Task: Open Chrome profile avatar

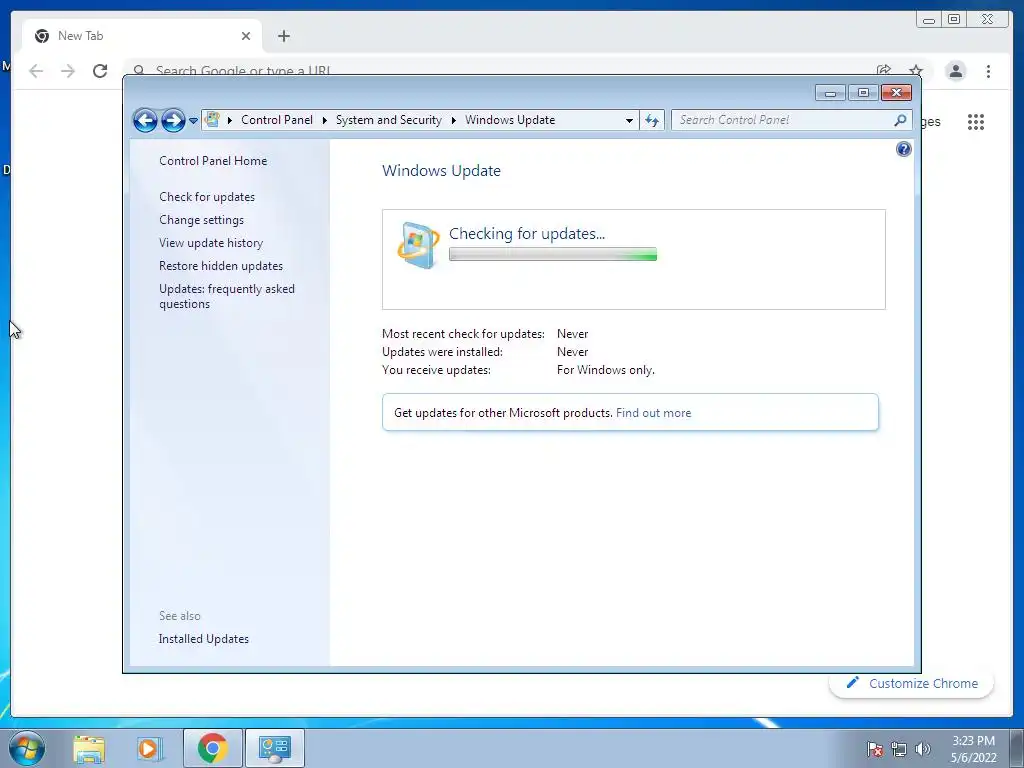Action: click(x=955, y=71)
